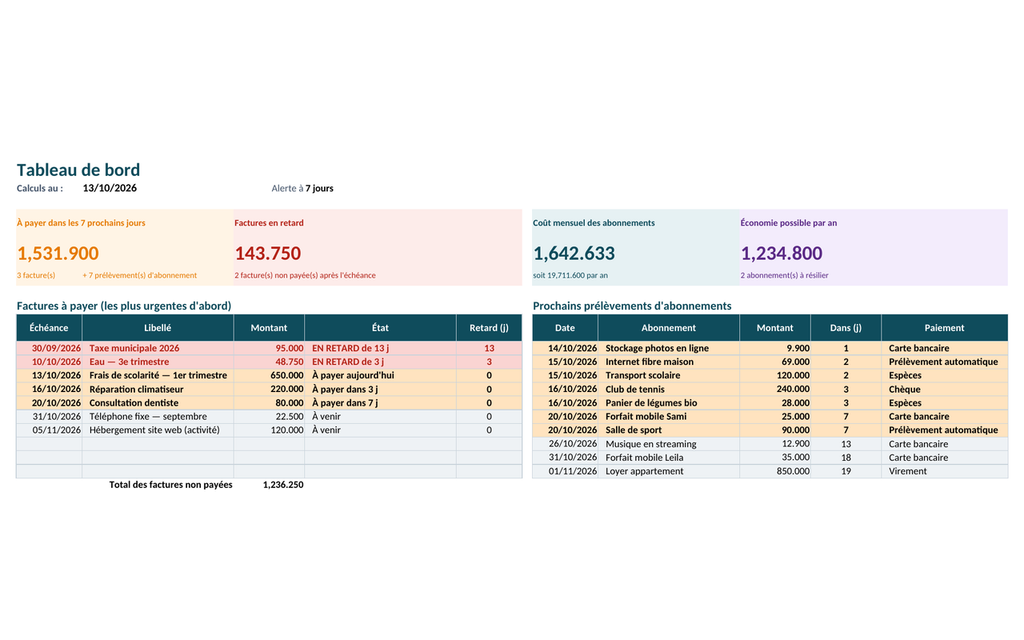Image resolution: width=1024 pixels, height=640 pixels.
Task: Select the "Taxe municipale 2026" cell
Action: tap(157, 348)
